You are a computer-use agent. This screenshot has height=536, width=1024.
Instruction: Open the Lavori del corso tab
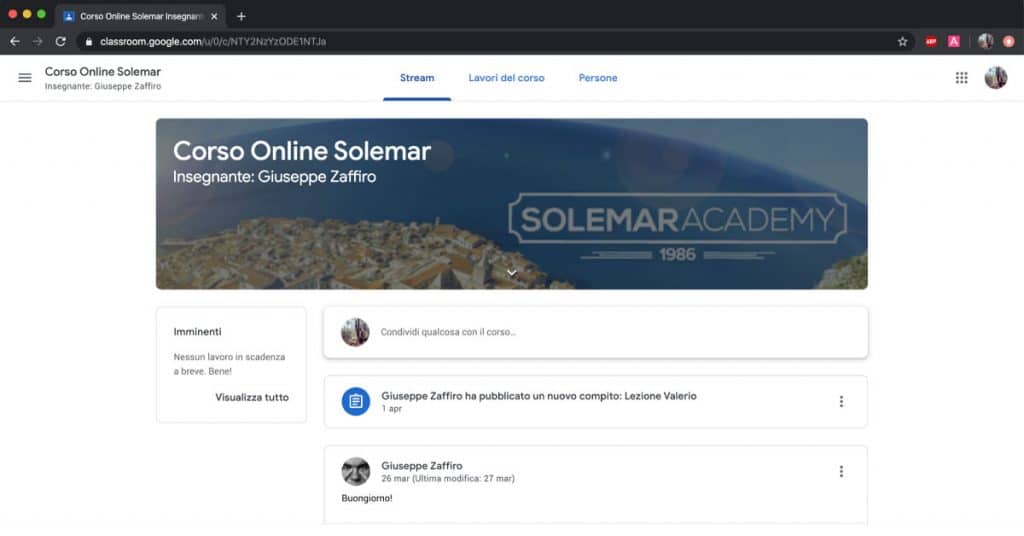[506, 78]
